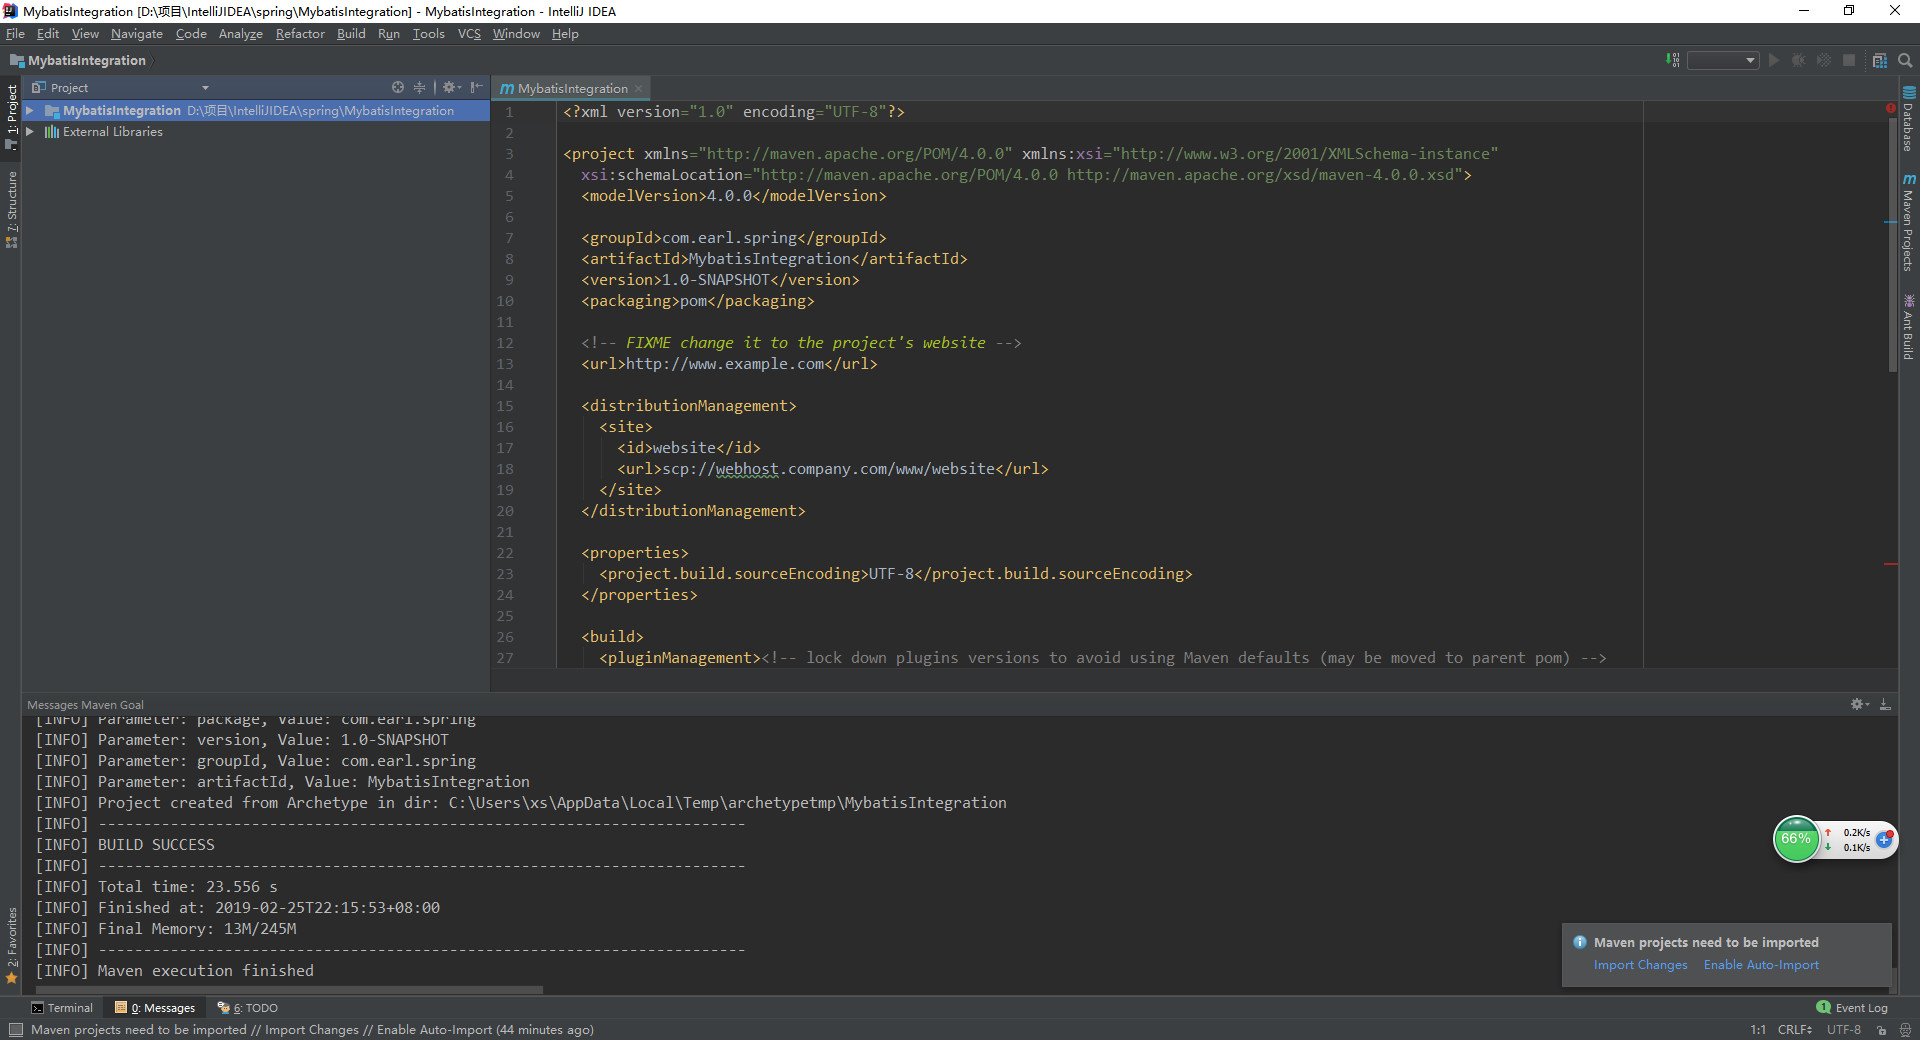Screen dimensions: 1920x1040
Task: Toggle the Terminal tool window button
Action: coord(62,1008)
